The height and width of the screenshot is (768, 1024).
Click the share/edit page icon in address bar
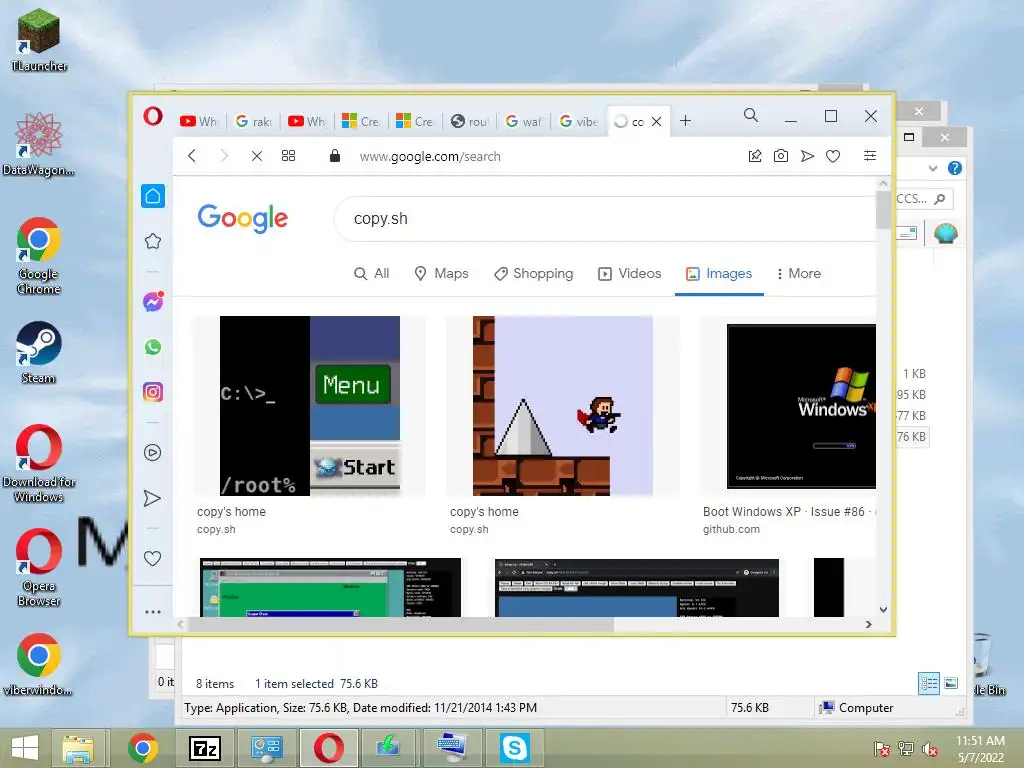[x=755, y=156]
